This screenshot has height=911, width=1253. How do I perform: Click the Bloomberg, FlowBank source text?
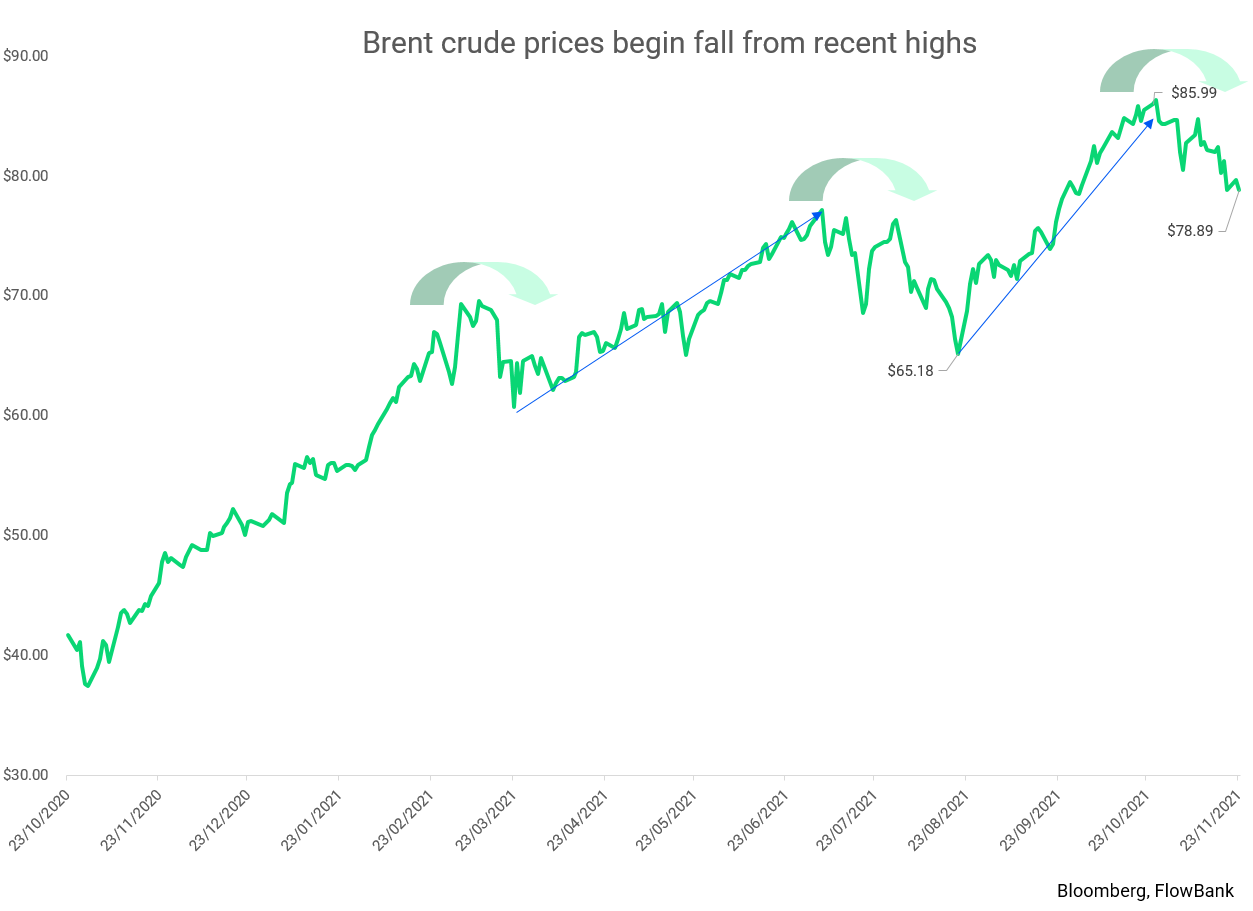[x=1145, y=890]
